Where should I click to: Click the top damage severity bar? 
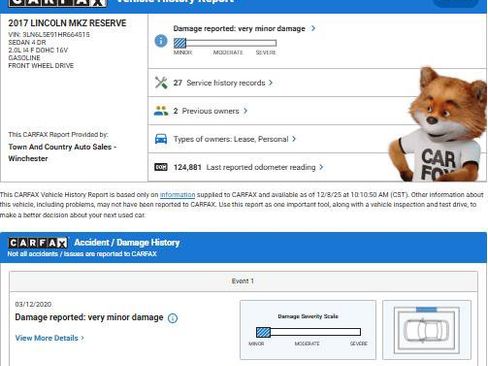coord(225,43)
